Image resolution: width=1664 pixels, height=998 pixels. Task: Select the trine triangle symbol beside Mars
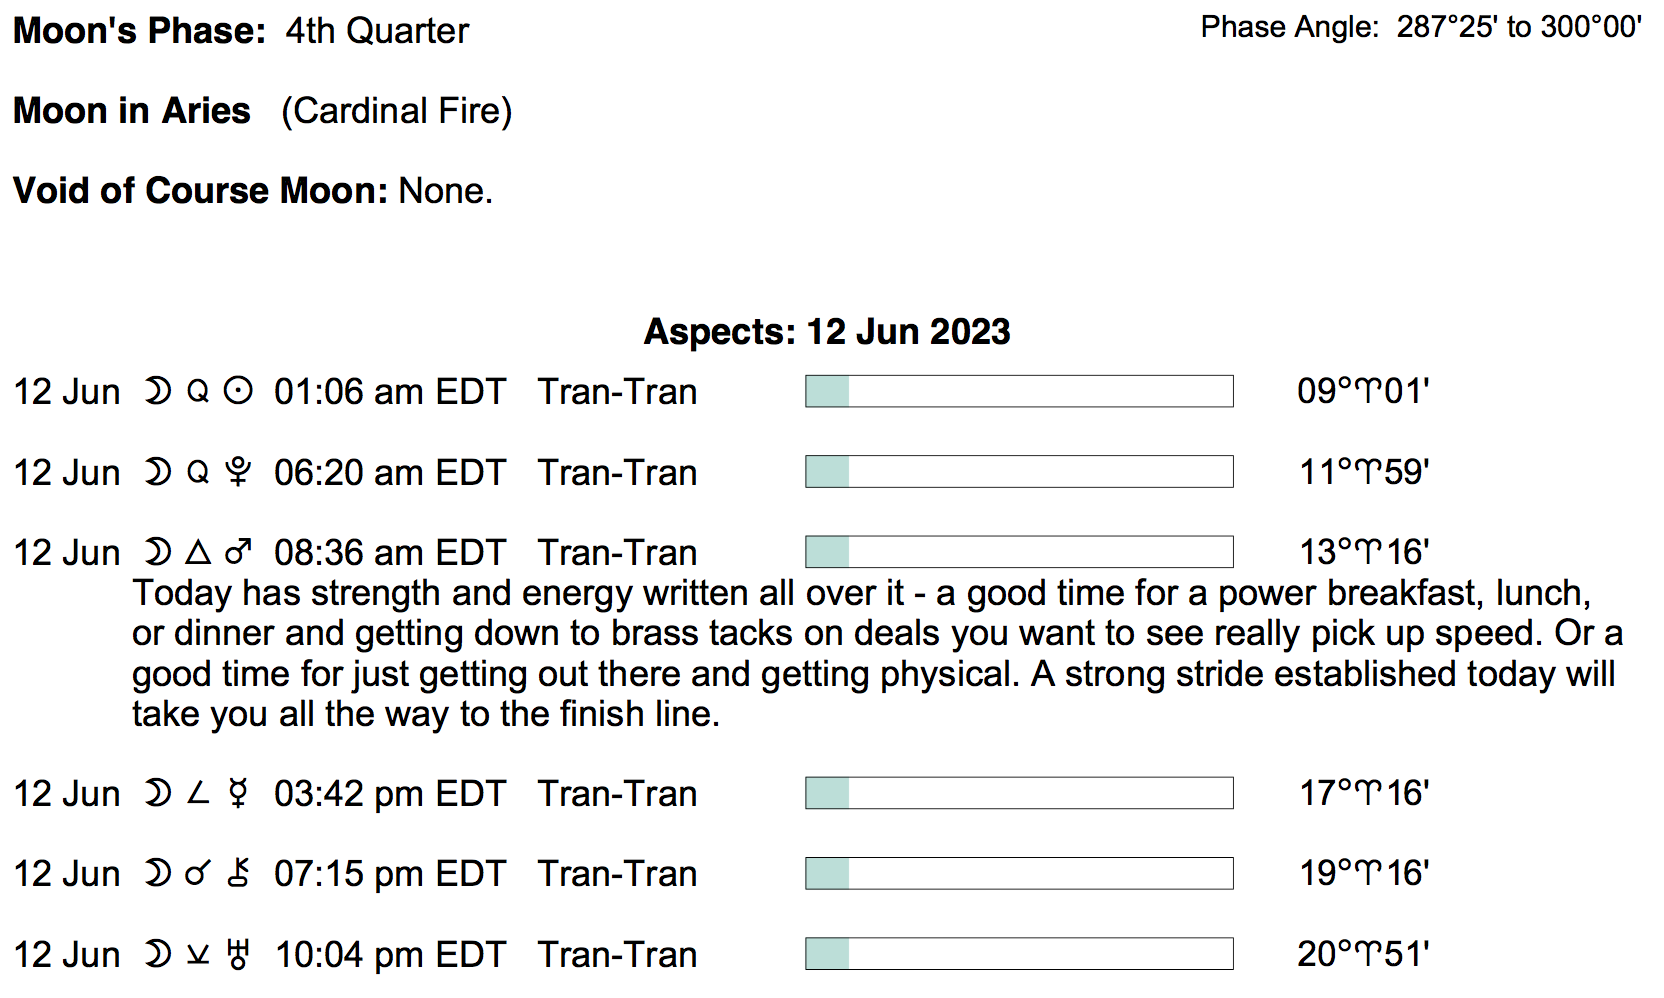[x=198, y=552]
